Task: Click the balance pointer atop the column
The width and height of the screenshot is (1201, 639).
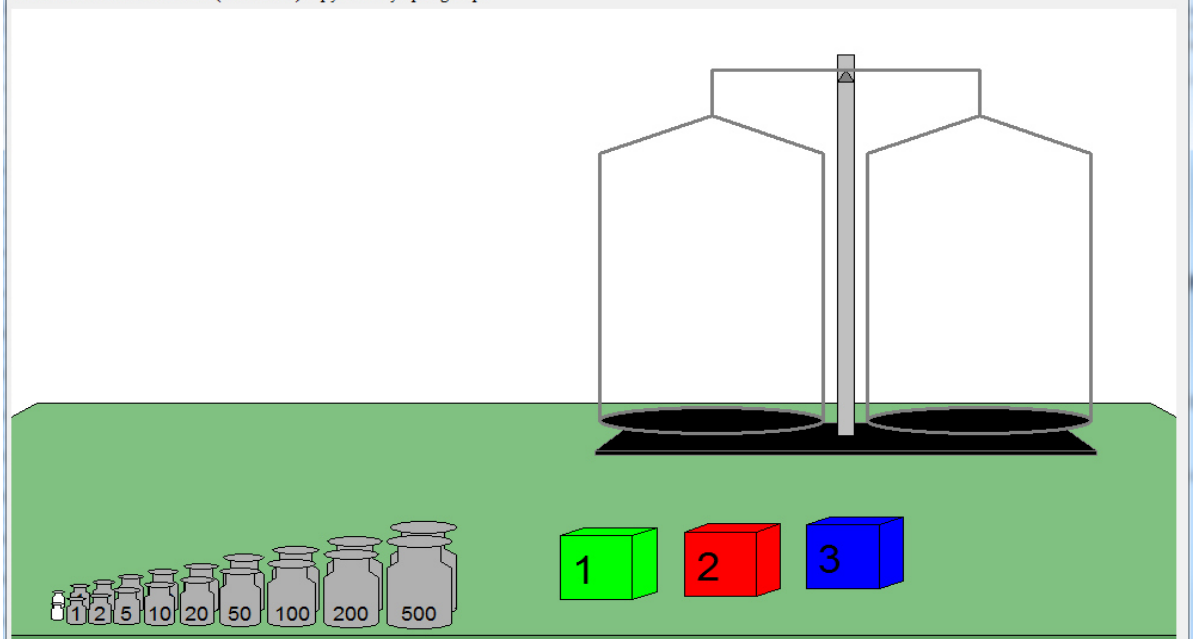Action: coord(846,75)
